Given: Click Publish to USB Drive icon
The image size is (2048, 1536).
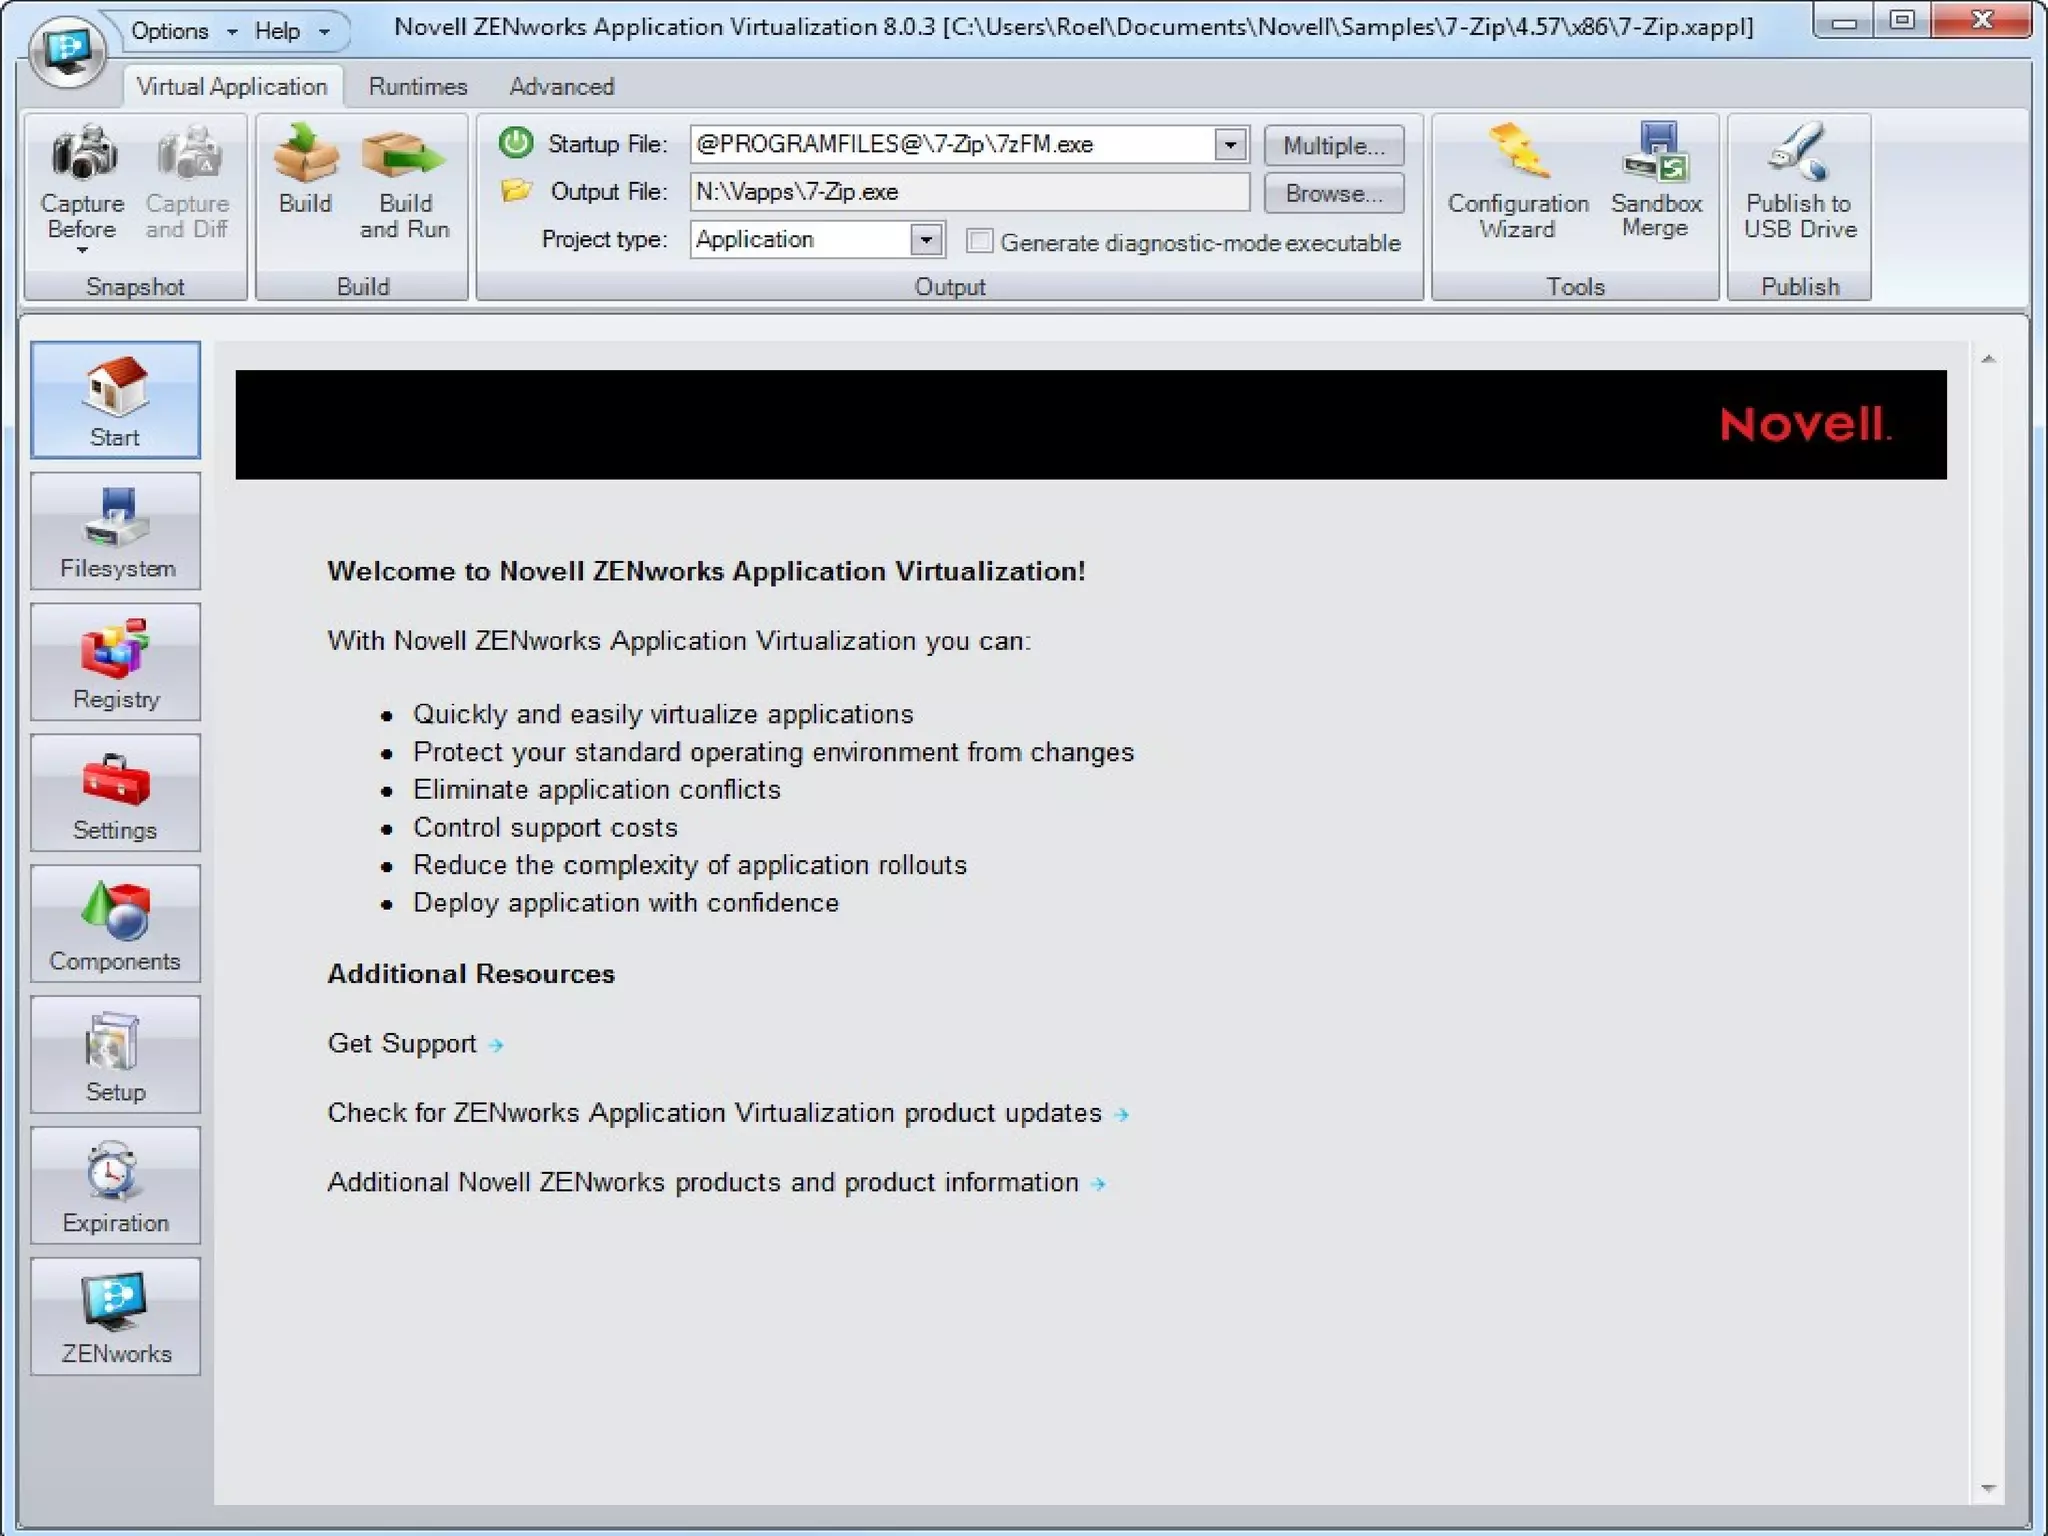Looking at the screenshot, I should pyautogui.click(x=1799, y=150).
